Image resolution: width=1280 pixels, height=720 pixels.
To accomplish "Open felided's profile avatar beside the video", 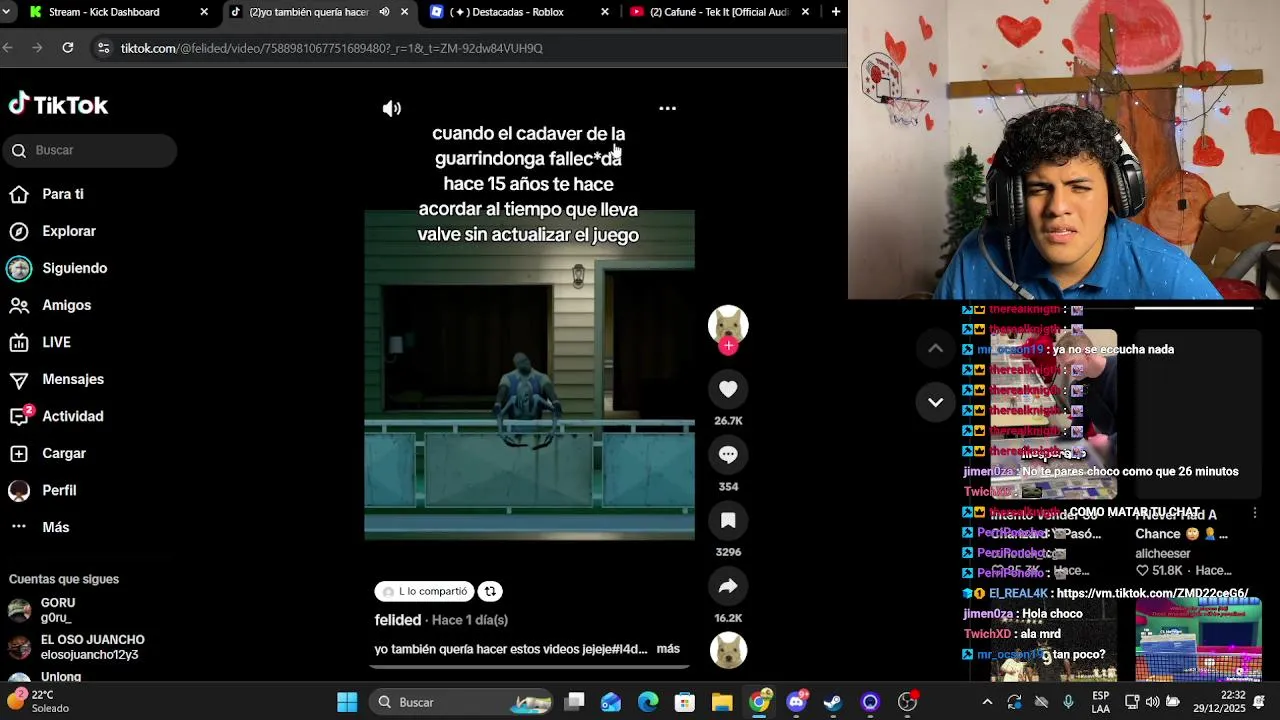I will (728, 324).
